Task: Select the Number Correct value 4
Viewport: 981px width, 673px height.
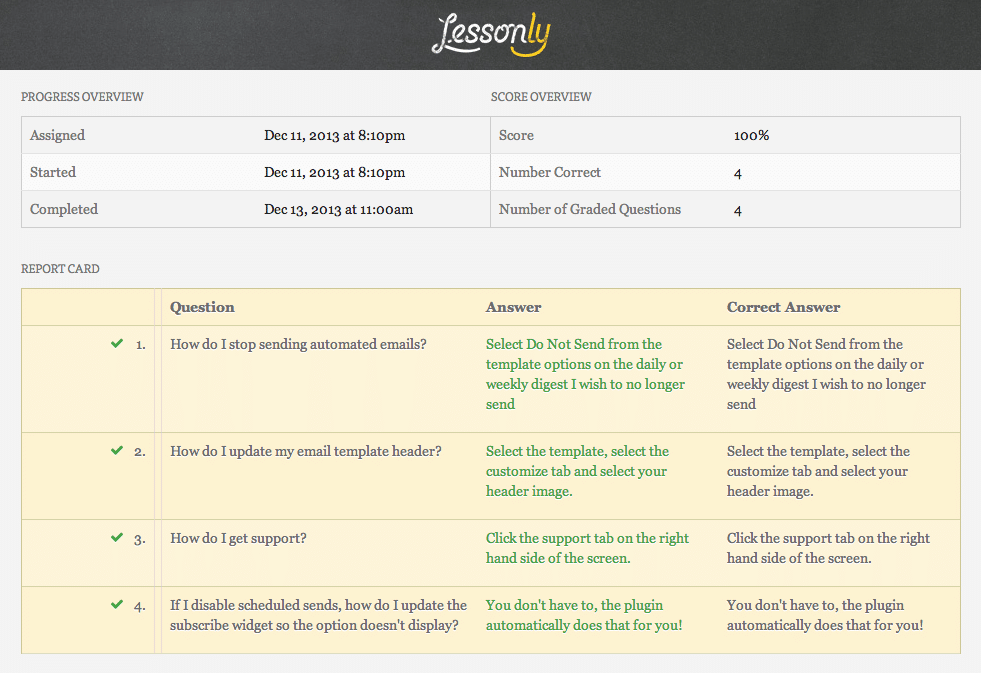Action: [x=738, y=173]
